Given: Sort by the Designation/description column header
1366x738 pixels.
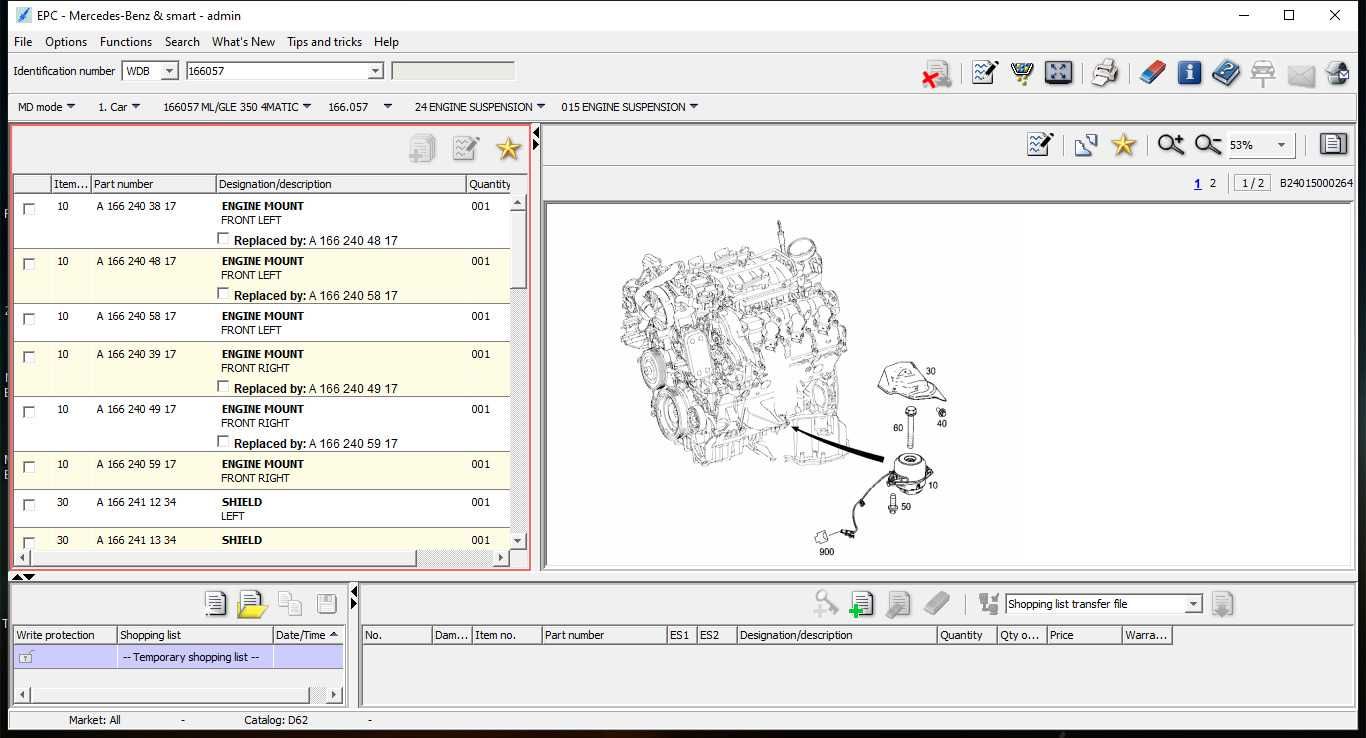Looking at the screenshot, I should coord(341,184).
